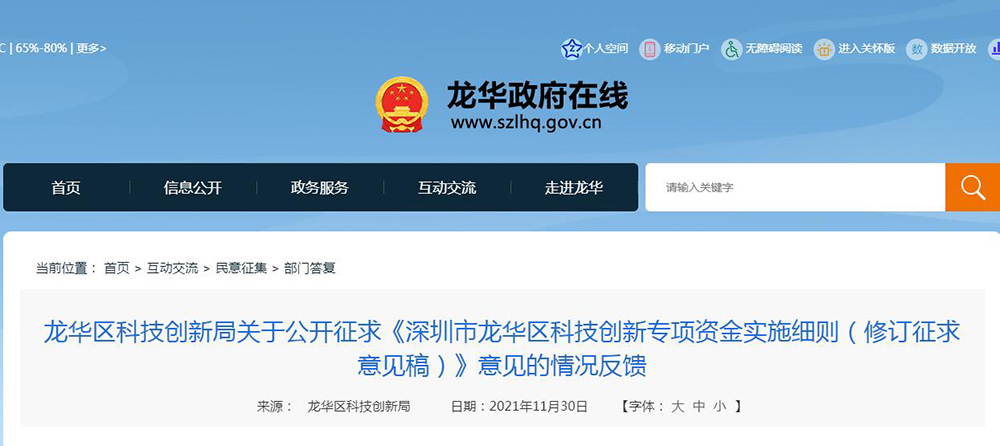The width and height of the screenshot is (1000, 446).
Task: Click 民意征集 breadcrumb link
Action: tap(241, 269)
